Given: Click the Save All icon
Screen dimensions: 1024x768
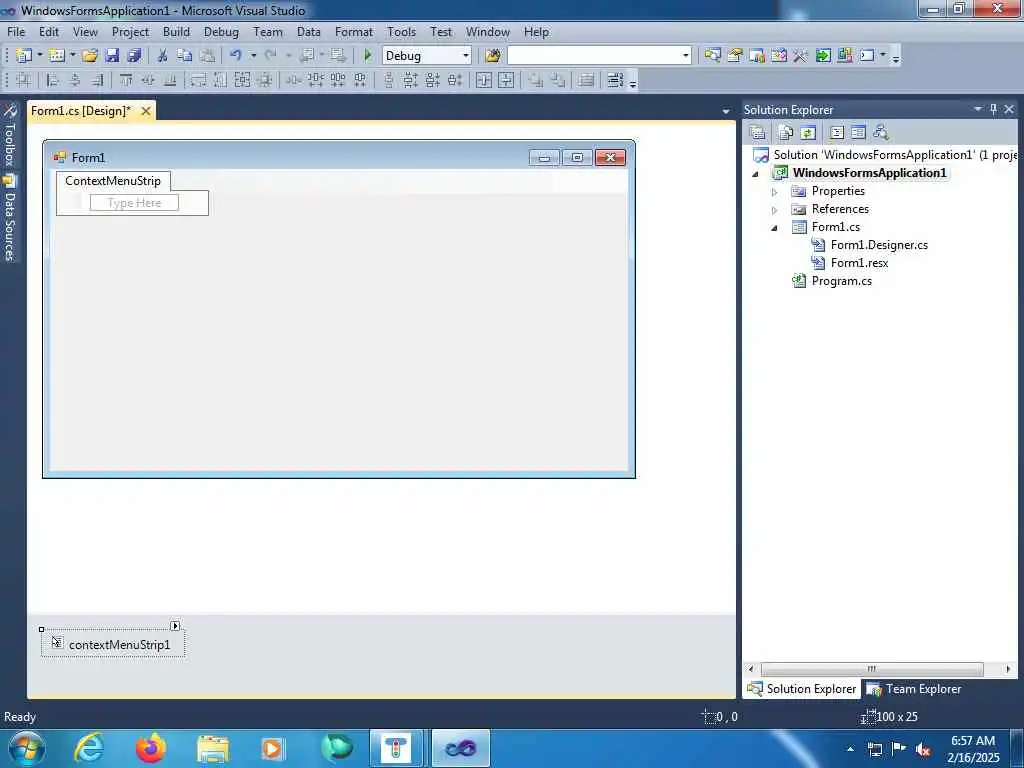Looking at the screenshot, I should click(134, 56).
